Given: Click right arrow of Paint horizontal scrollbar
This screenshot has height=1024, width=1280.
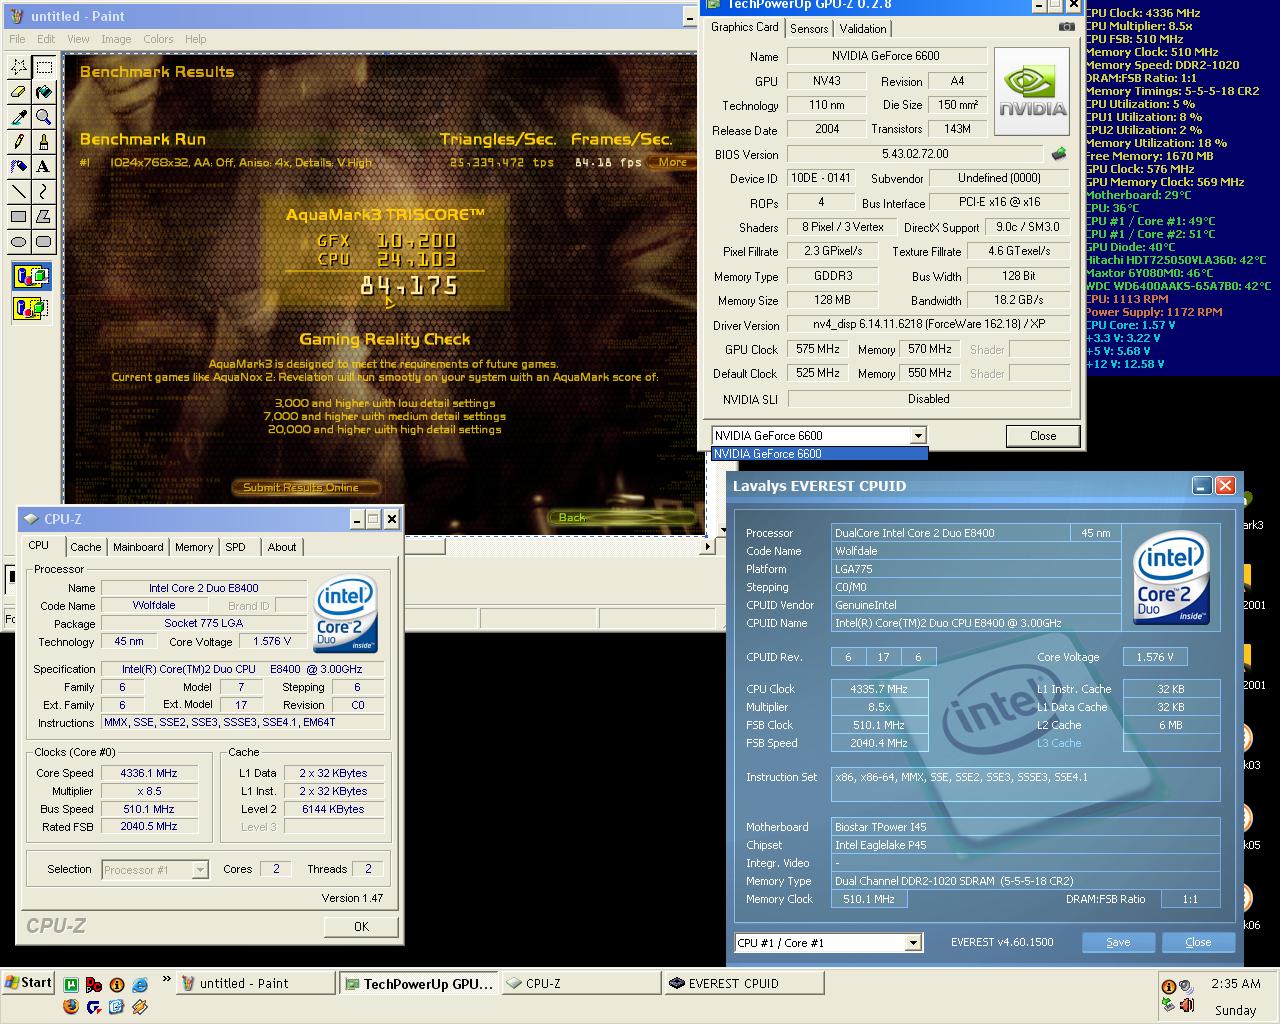Looking at the screenshot, I should coord(707,546).
